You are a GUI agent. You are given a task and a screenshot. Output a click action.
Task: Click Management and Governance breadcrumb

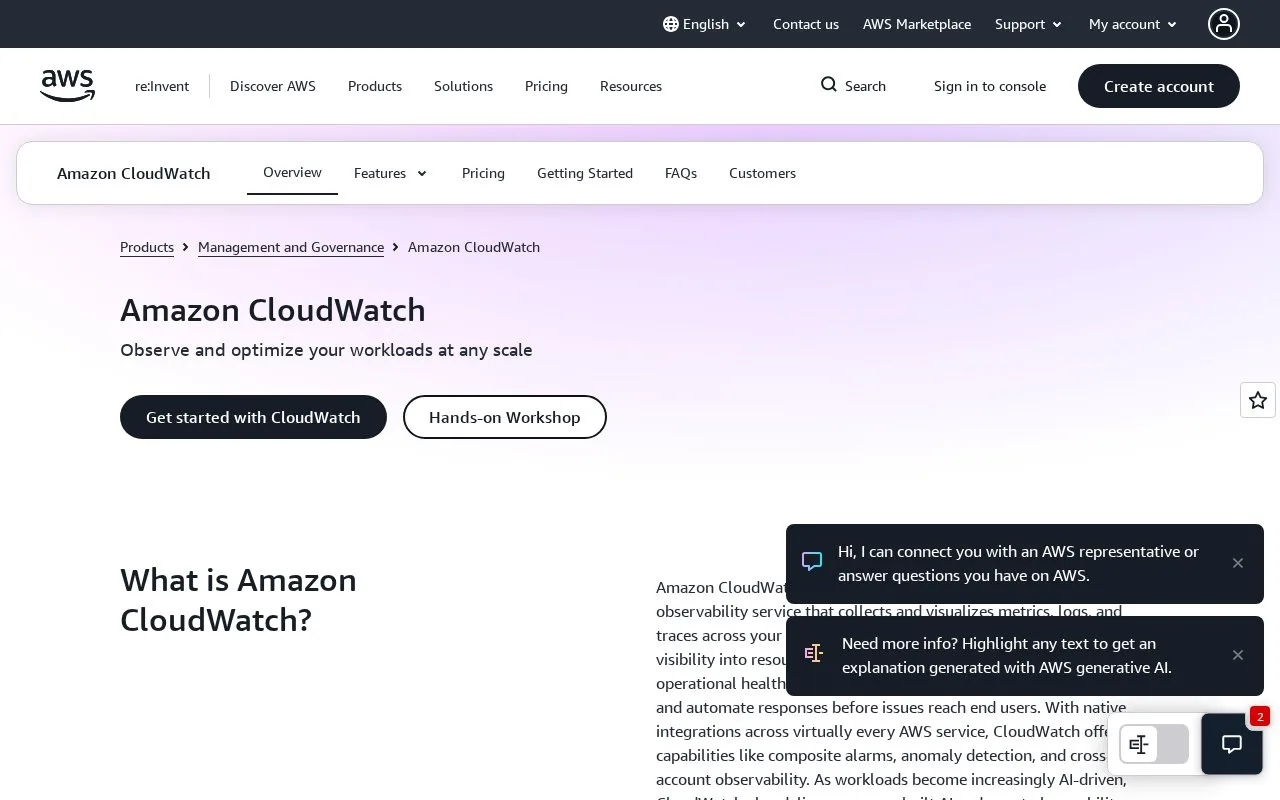coord(291,247)
